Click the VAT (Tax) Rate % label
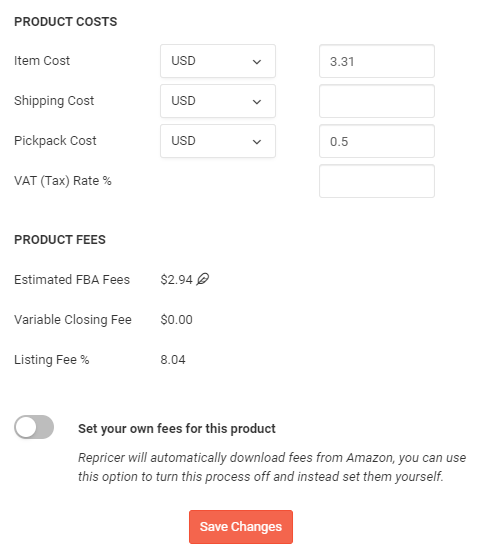485x555 pixels. click(63, 181)
